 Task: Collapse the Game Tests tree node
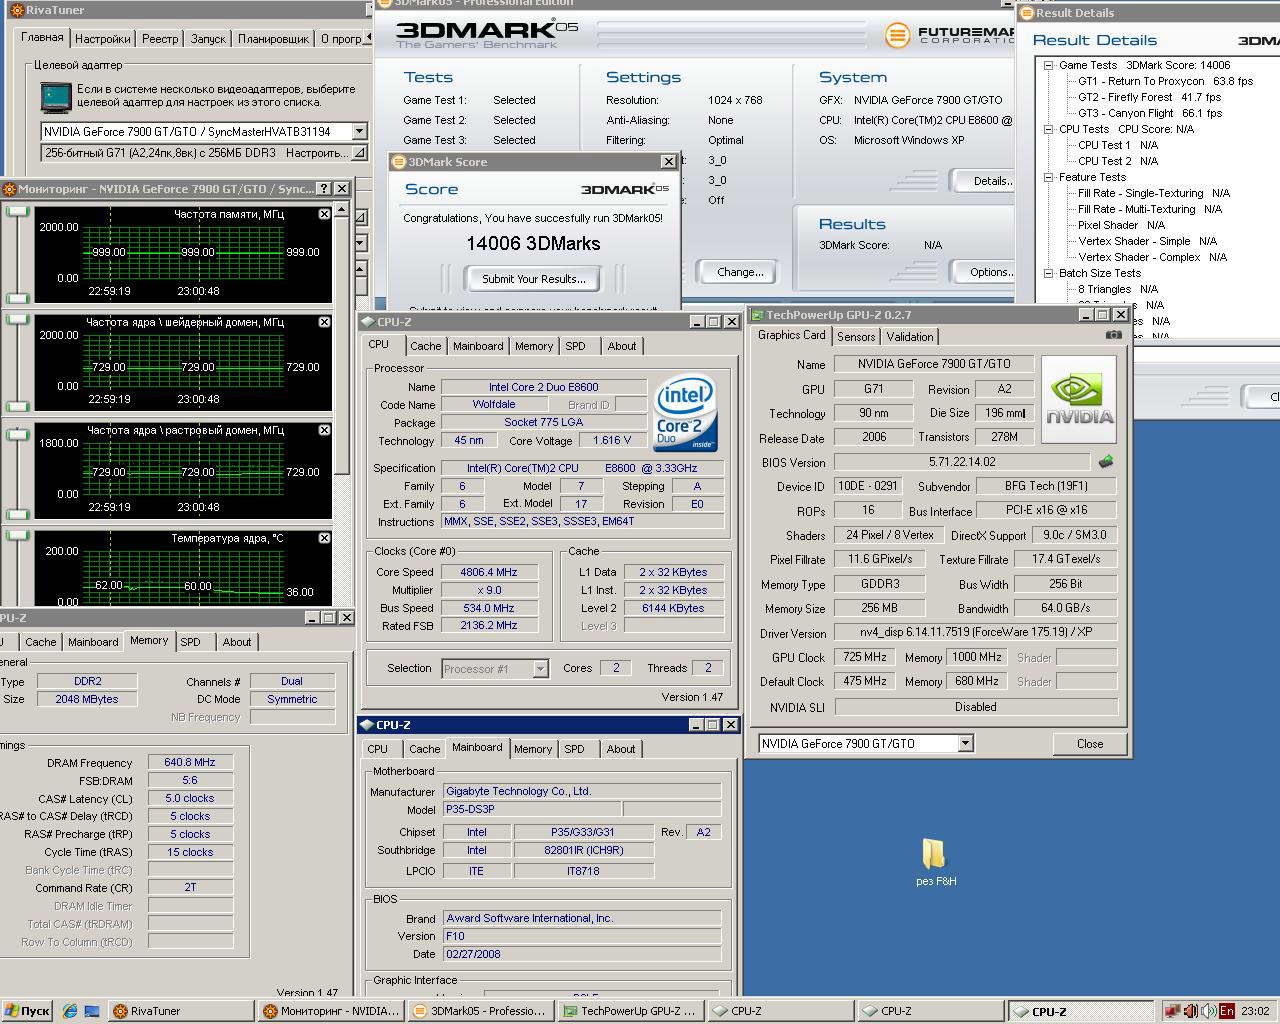click(x=1049, y=65)
